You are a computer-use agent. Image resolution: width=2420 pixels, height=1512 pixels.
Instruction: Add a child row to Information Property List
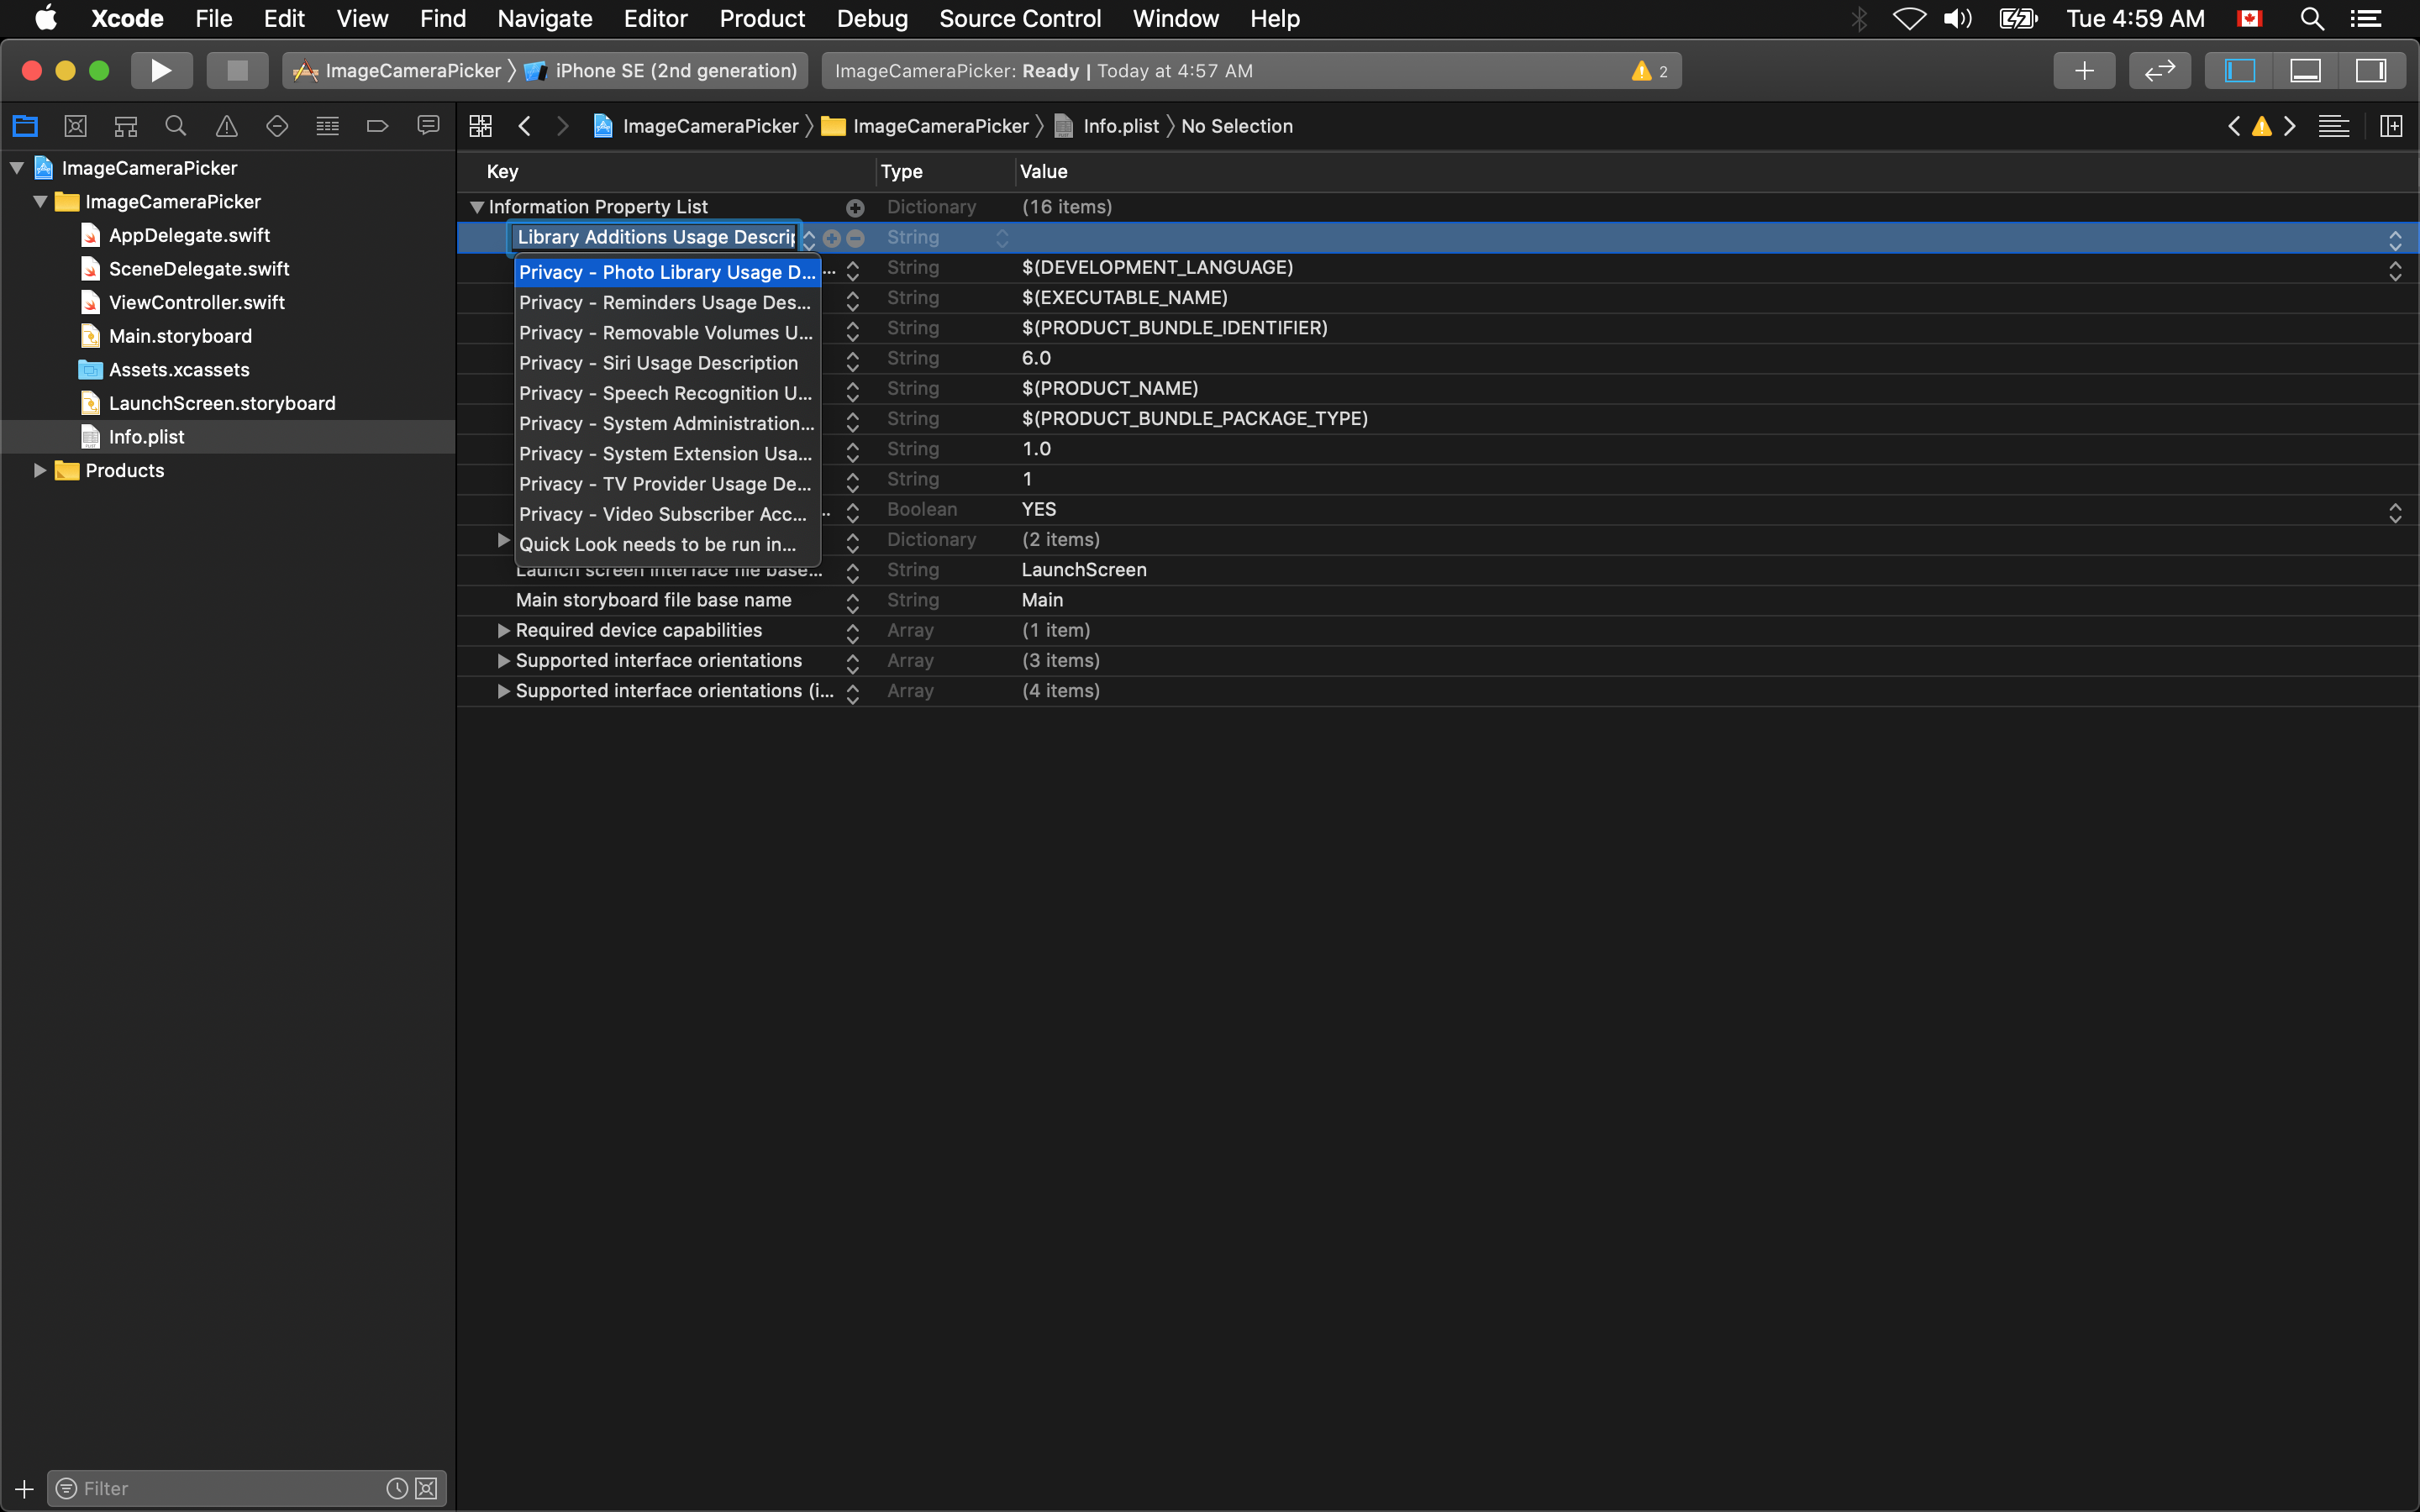click(855, 208)
